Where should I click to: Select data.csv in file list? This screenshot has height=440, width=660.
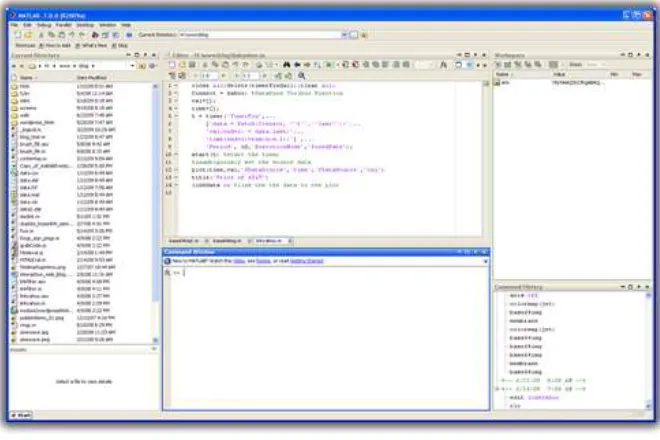pos(29,173)
